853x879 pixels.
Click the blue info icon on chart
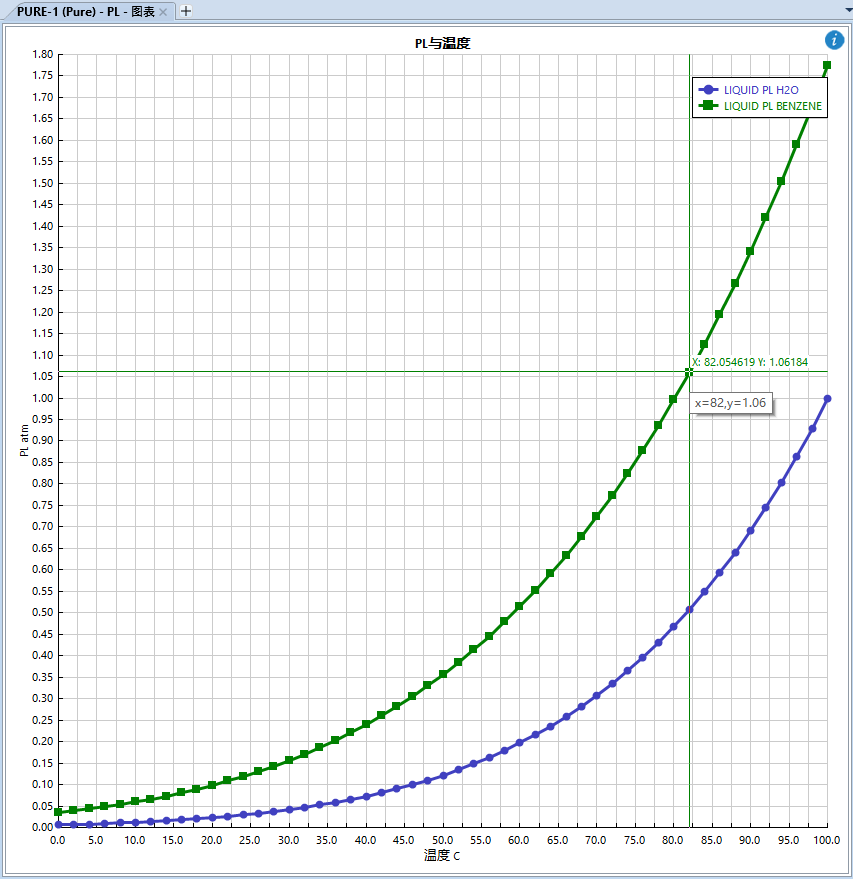click(x=834, y=40)
